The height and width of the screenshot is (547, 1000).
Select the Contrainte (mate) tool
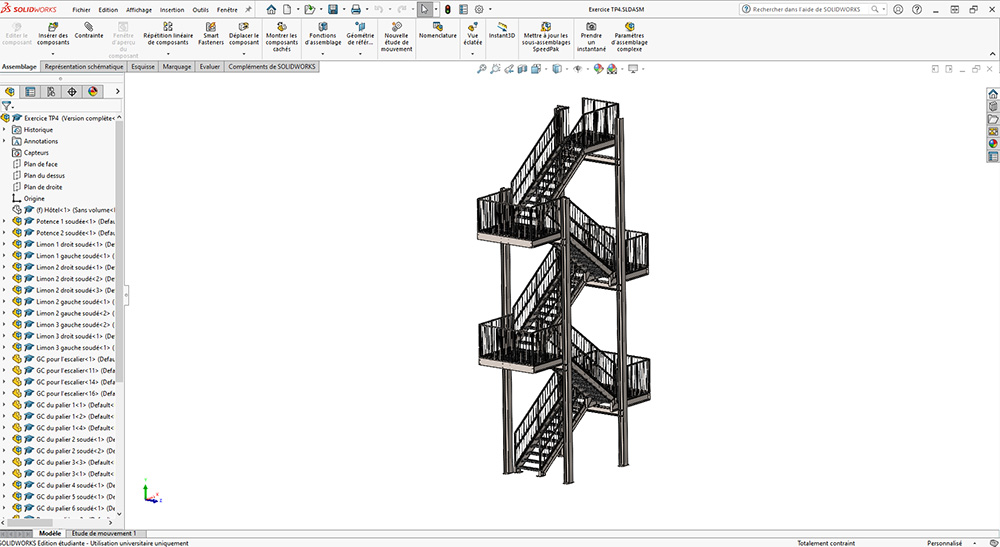point(89,30)
